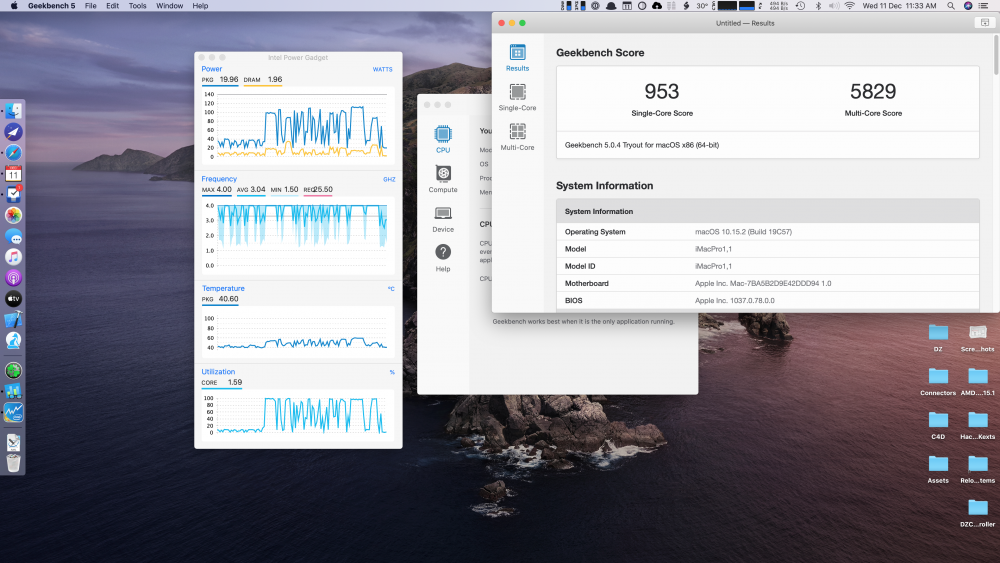Click the Frequency graph in Intel Power Gadget
Image resolution: width=1000 pixels, height=563 pixels.
pyautogui.click(x=297, y=235)
